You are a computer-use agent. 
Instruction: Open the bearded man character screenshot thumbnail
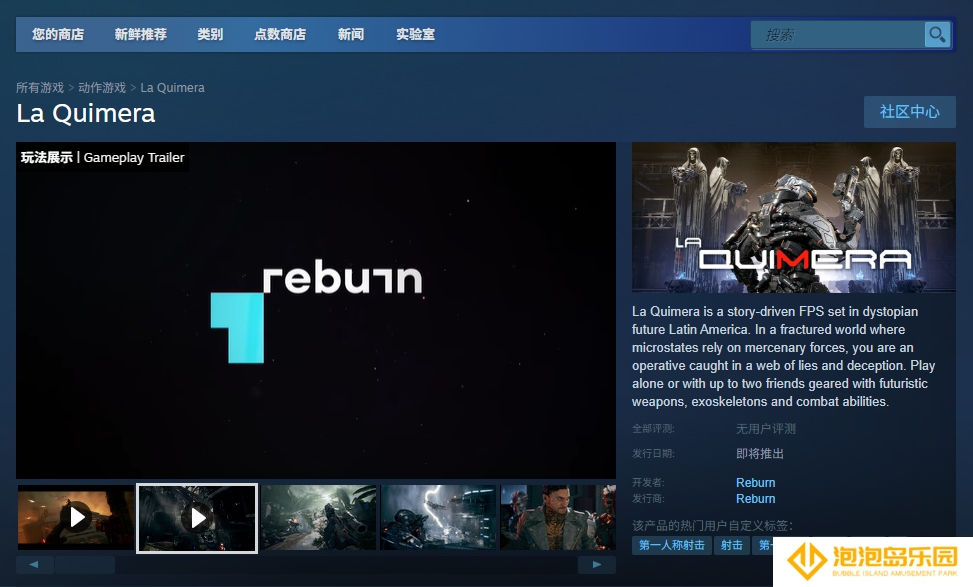point(558,518)
